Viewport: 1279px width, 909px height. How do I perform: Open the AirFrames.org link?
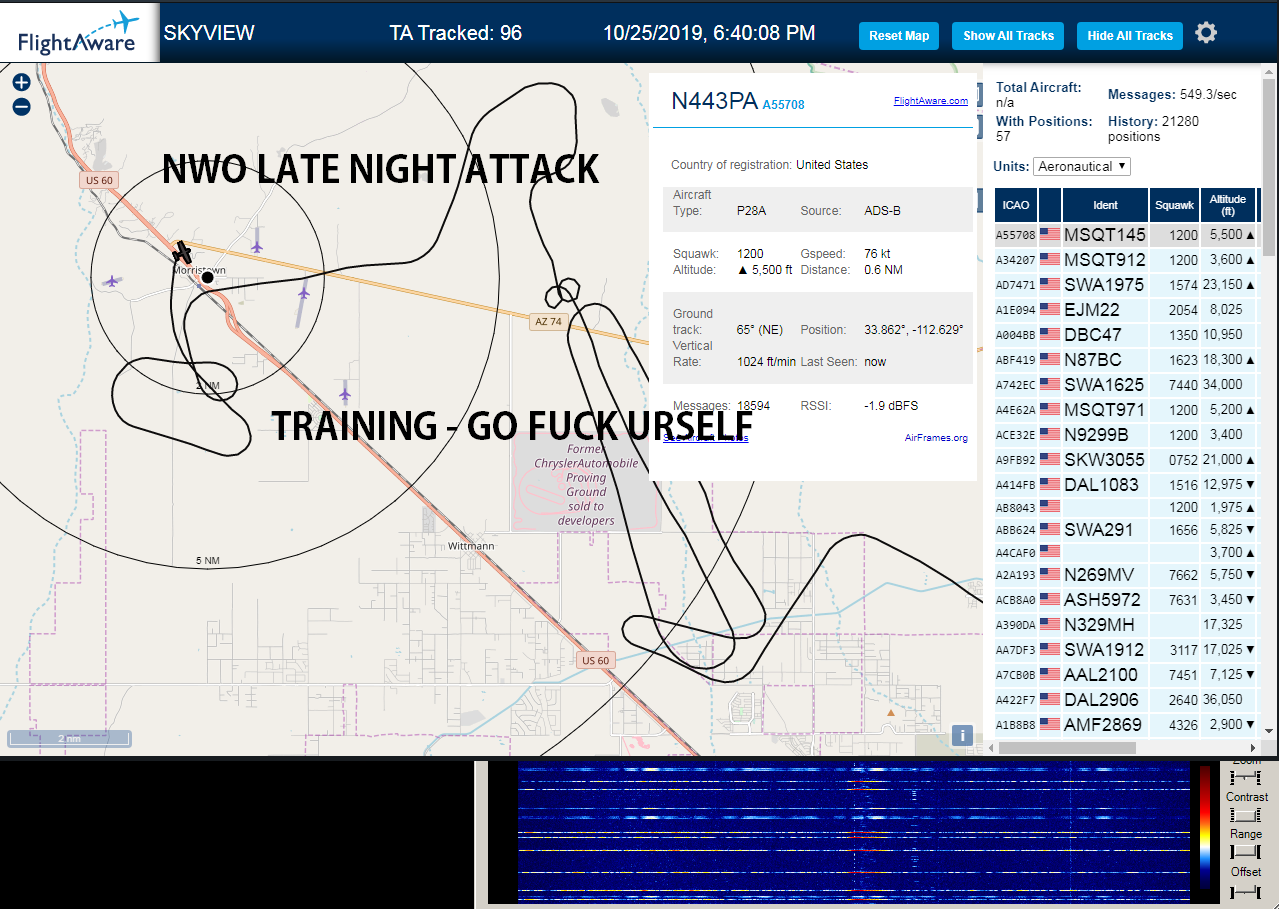tap(936, 438)
